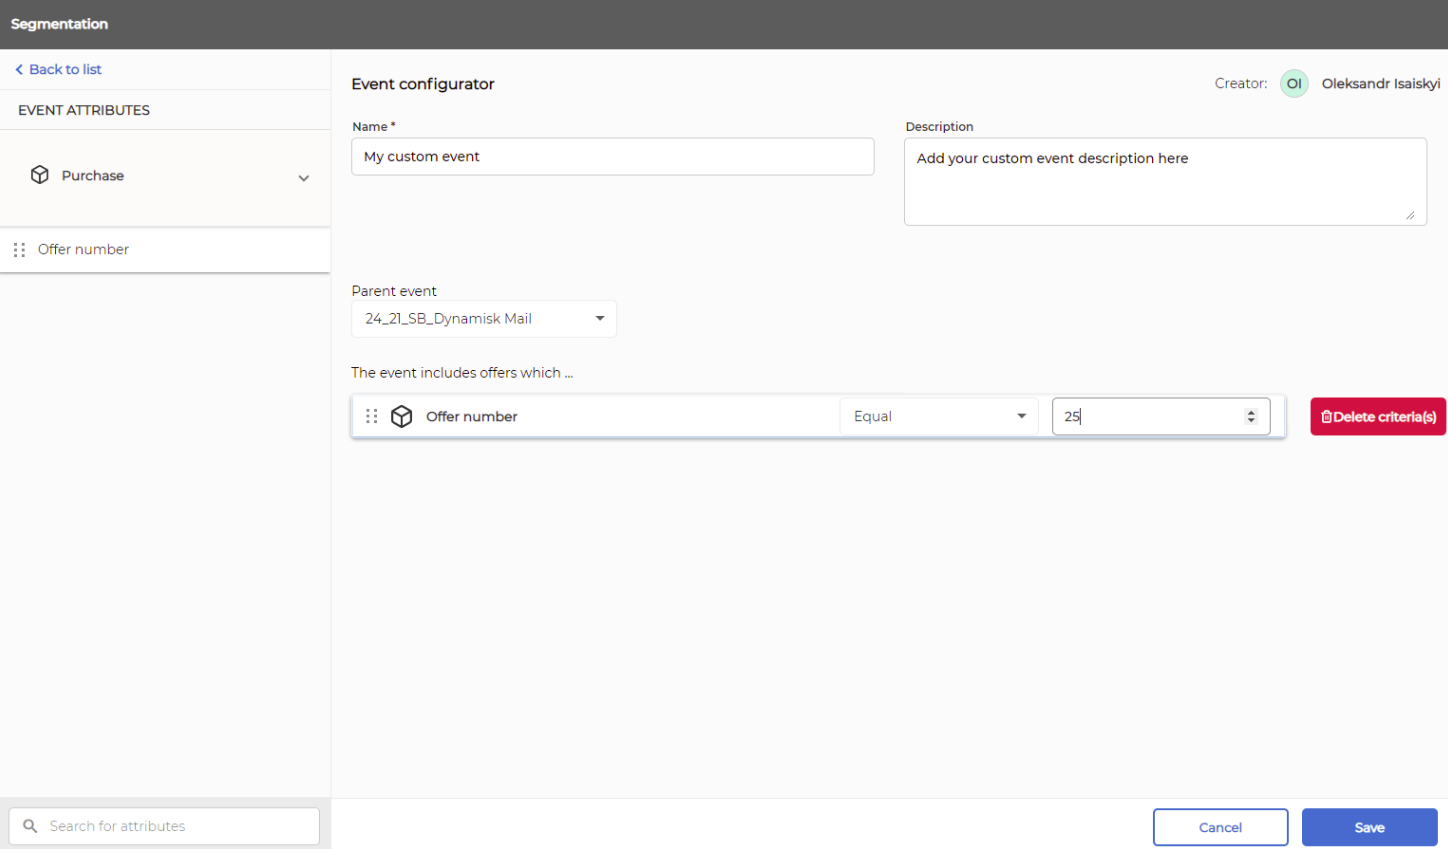Image resolution: width=1448 pixels, height=849 pixels.
Task: Click the OI creator avatar
Action: 1294,84
